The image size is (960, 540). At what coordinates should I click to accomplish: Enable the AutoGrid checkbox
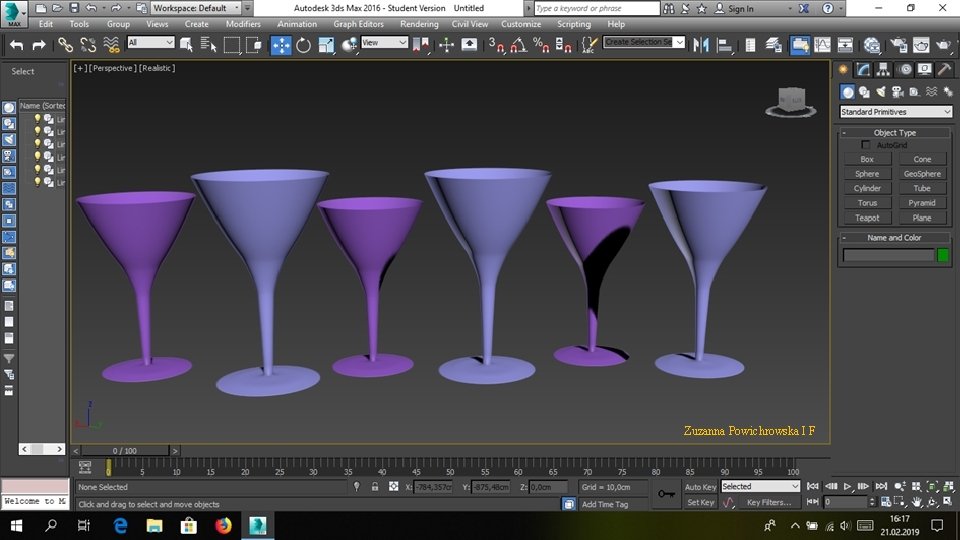click(866, 145)
